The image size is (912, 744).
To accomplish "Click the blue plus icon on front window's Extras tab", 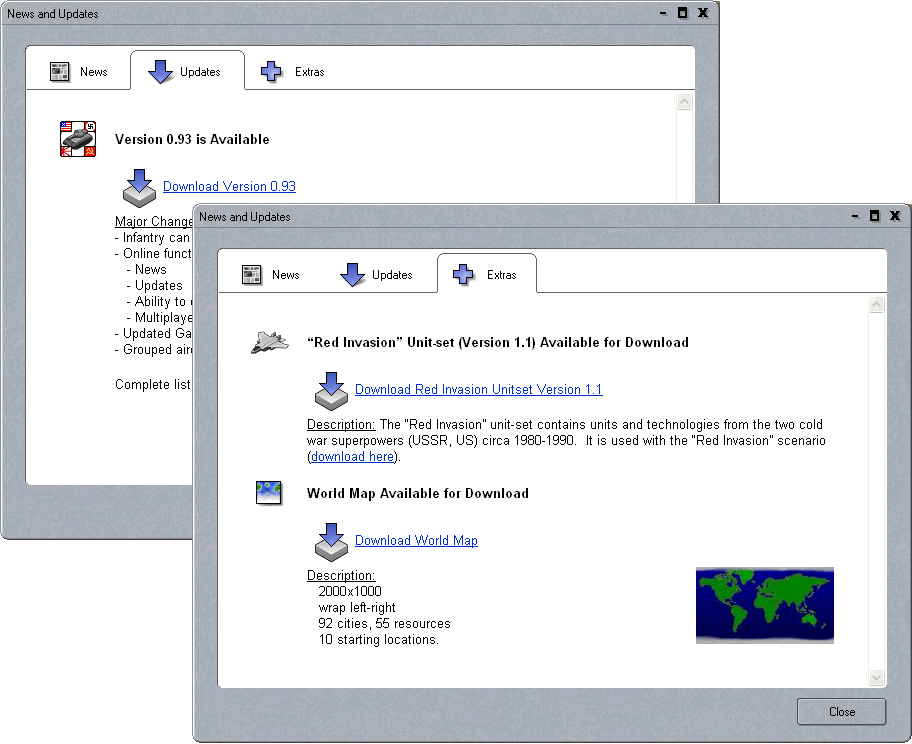I will click(x=462, y=275).
